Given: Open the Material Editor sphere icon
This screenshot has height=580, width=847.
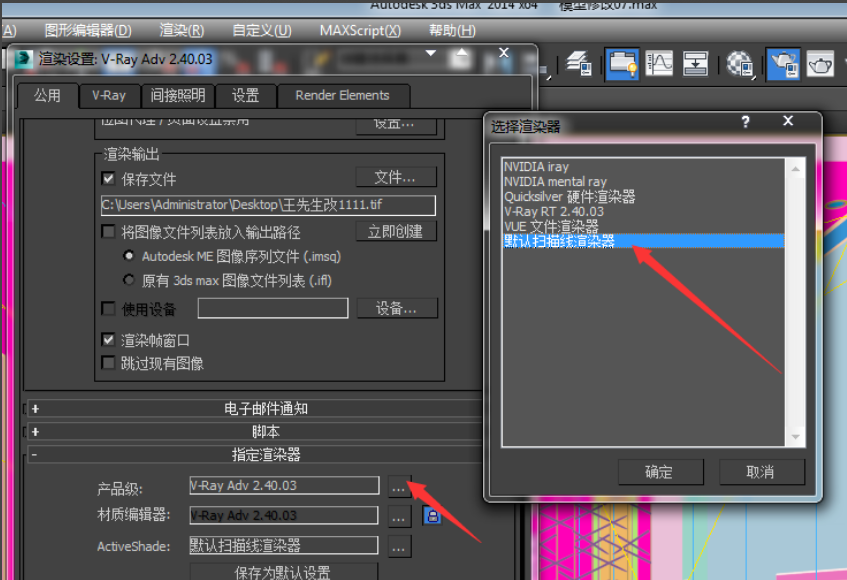Looking at the screenshot, I should 740,64.
